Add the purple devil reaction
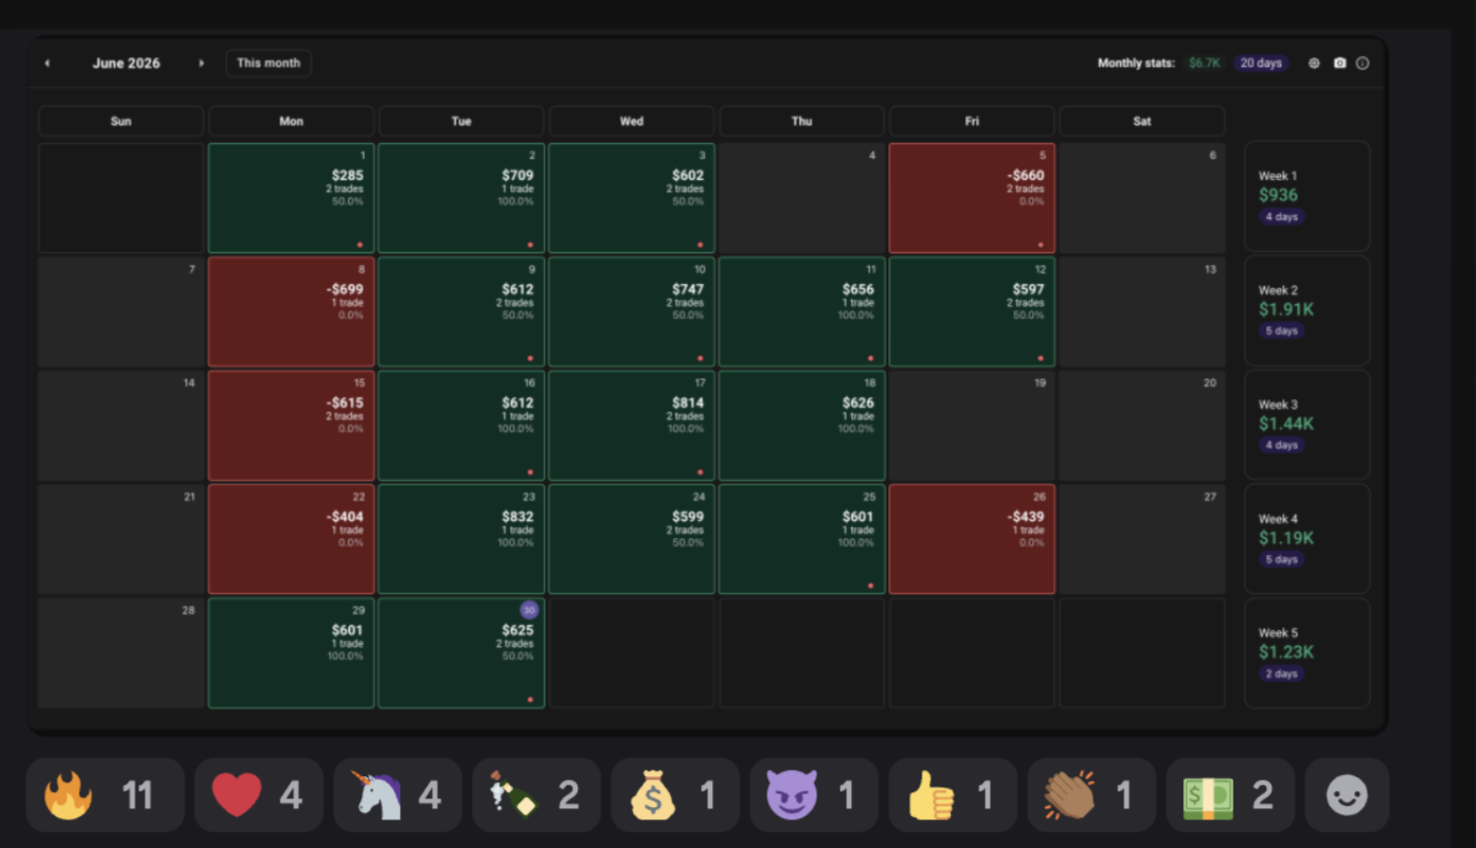 814,795
